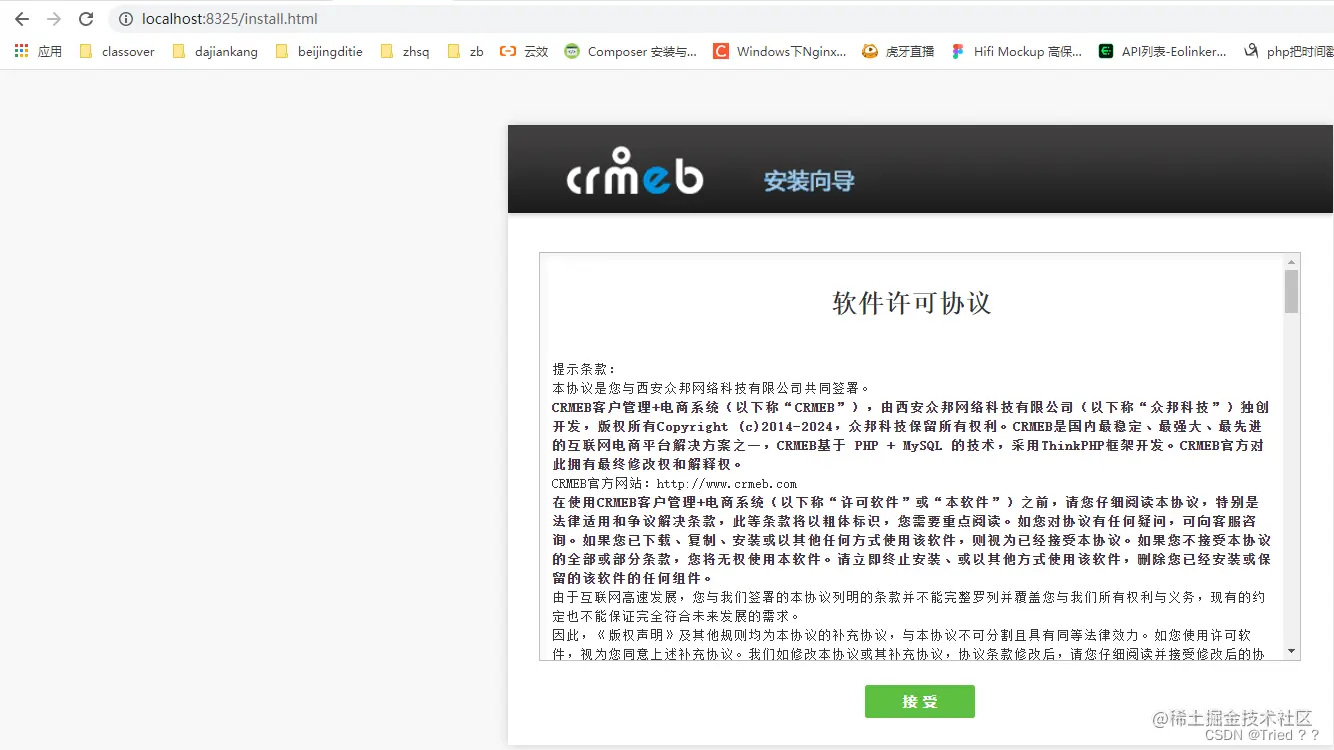This screenshot has width=1334, height=750.
Task: Open the 应用 apps grid icon
Action: (x=21, y=50)
